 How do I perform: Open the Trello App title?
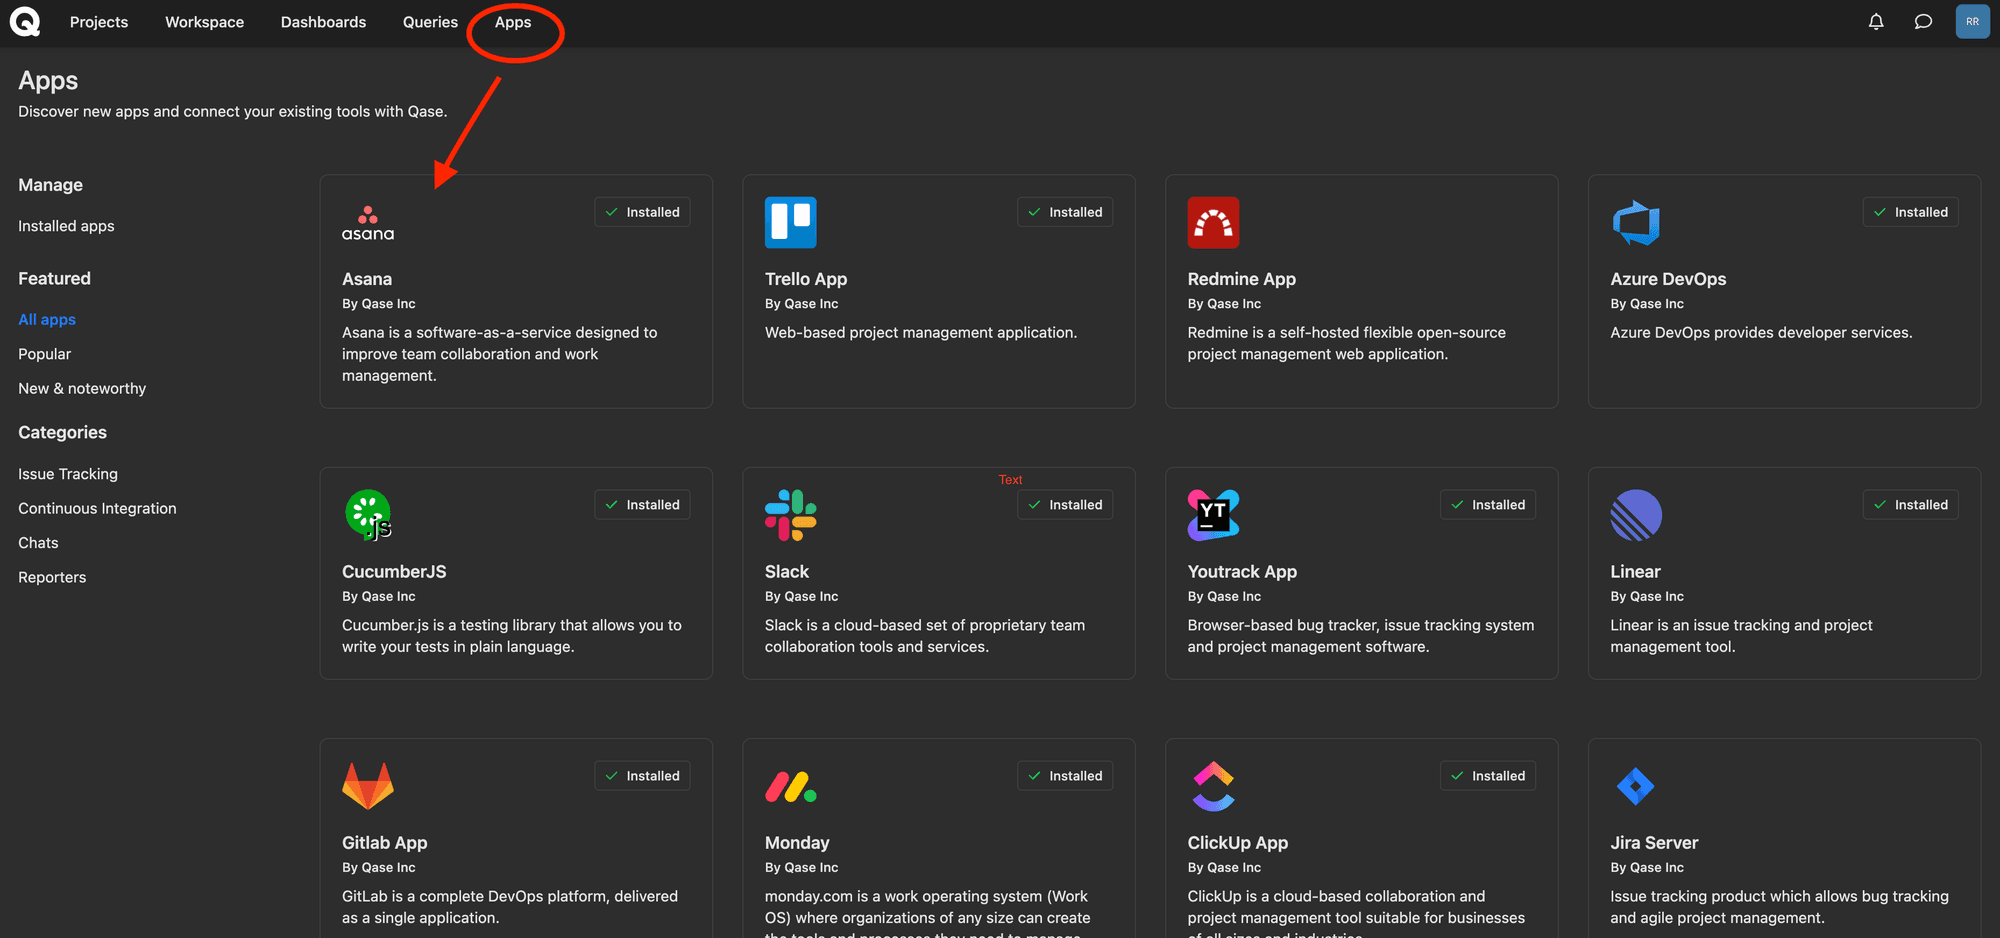click(806, 279)
